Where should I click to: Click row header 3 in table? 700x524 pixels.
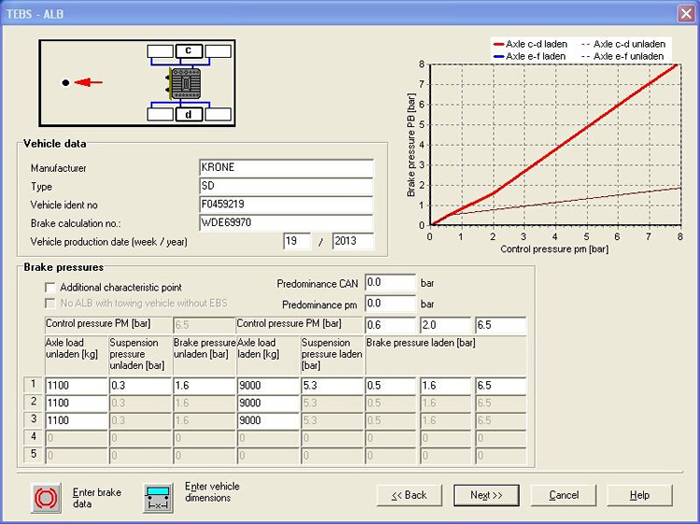[33, 419]
